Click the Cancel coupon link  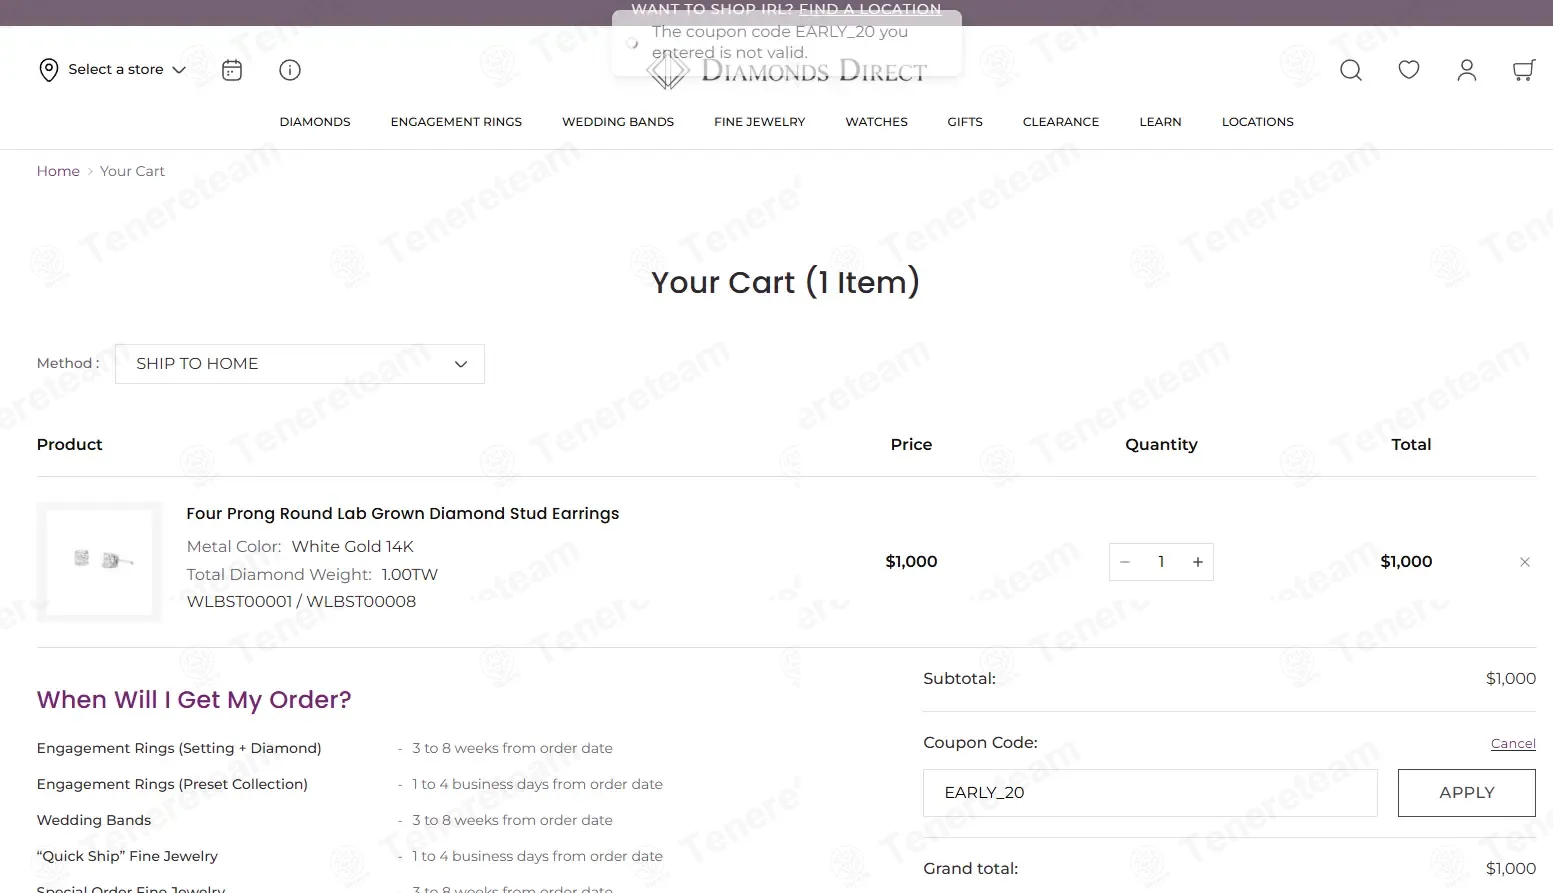(x=1513, y=743)
